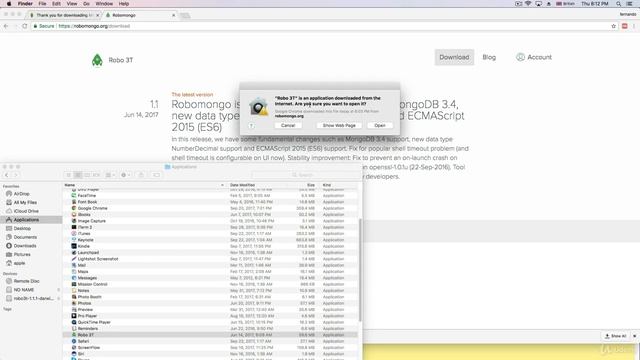Select Downloads in the Finder sidebar
The image size is (640, 360).
[x=25, y=246]
